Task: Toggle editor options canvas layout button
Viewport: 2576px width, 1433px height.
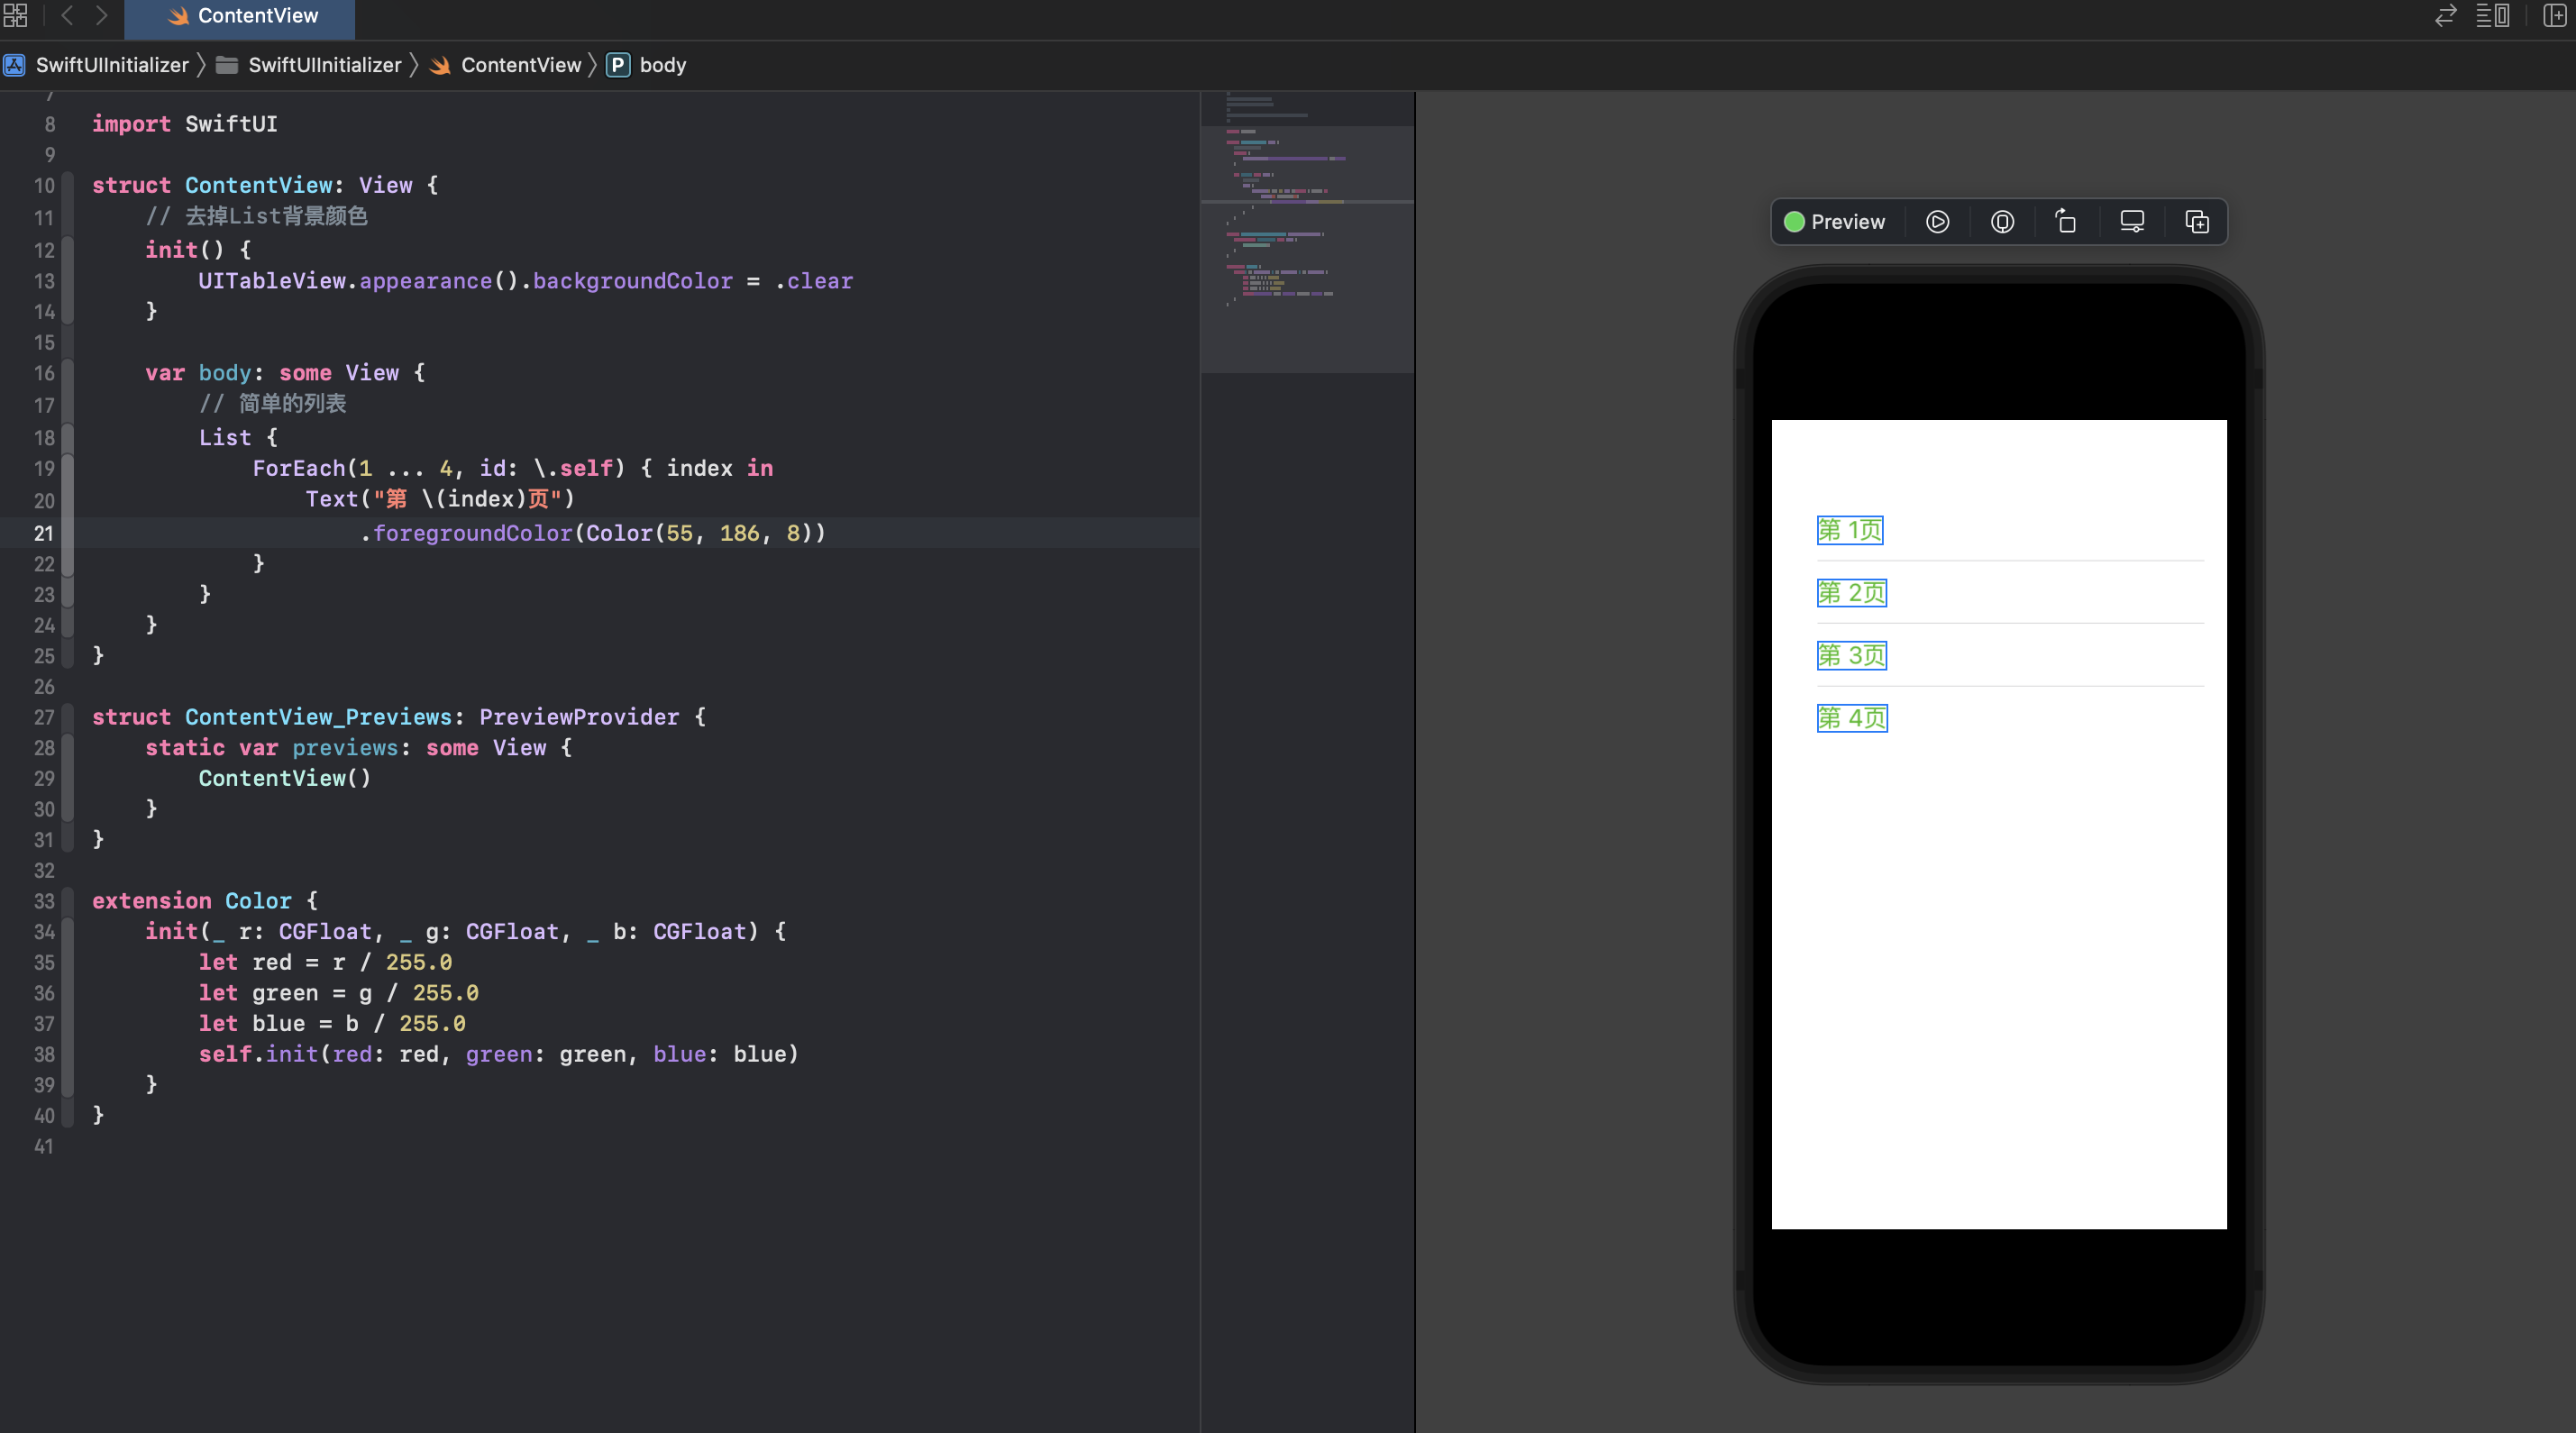Action: pyautogui.click(x=2492, y=15)
